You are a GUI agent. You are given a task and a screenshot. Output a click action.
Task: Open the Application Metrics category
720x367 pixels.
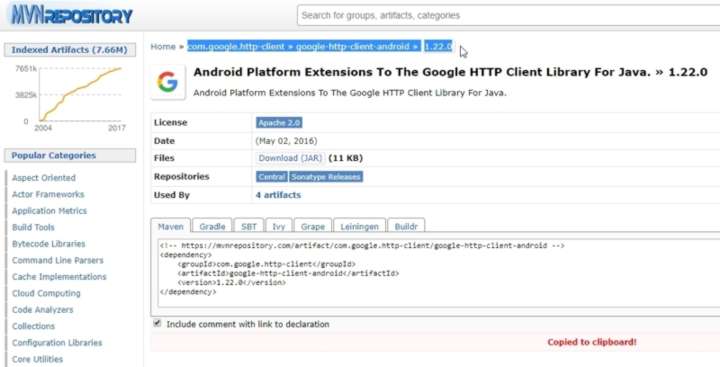click(49, 211)
